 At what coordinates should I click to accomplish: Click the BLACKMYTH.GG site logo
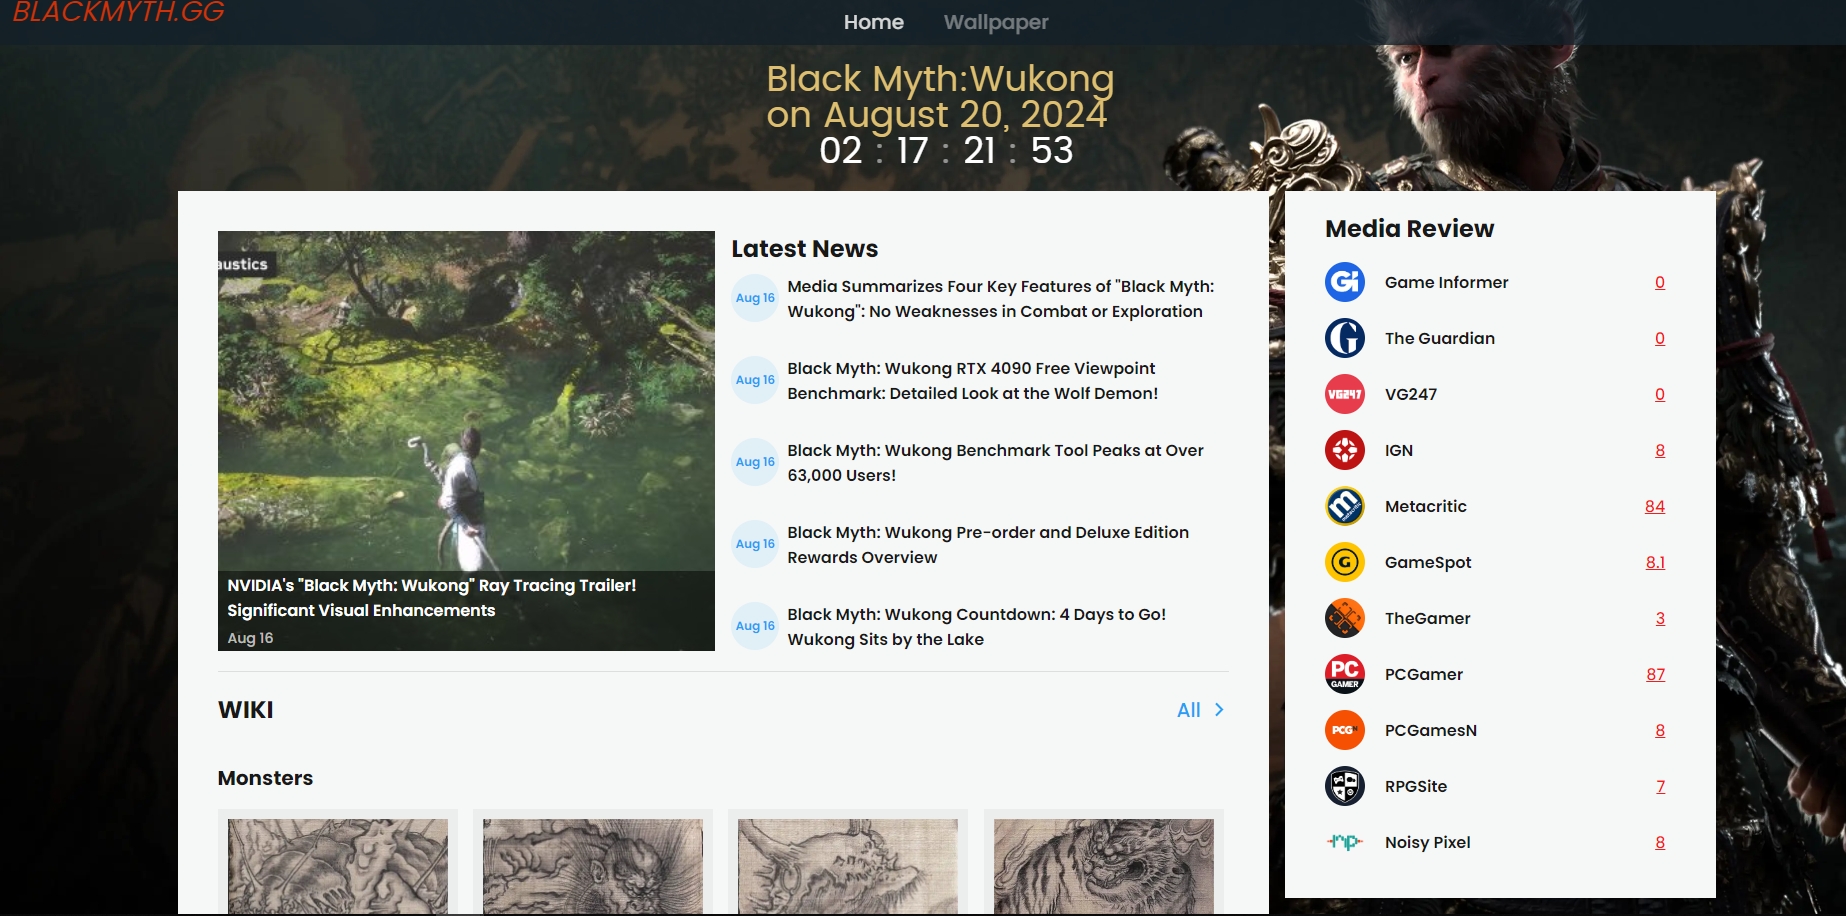[118, 12]
